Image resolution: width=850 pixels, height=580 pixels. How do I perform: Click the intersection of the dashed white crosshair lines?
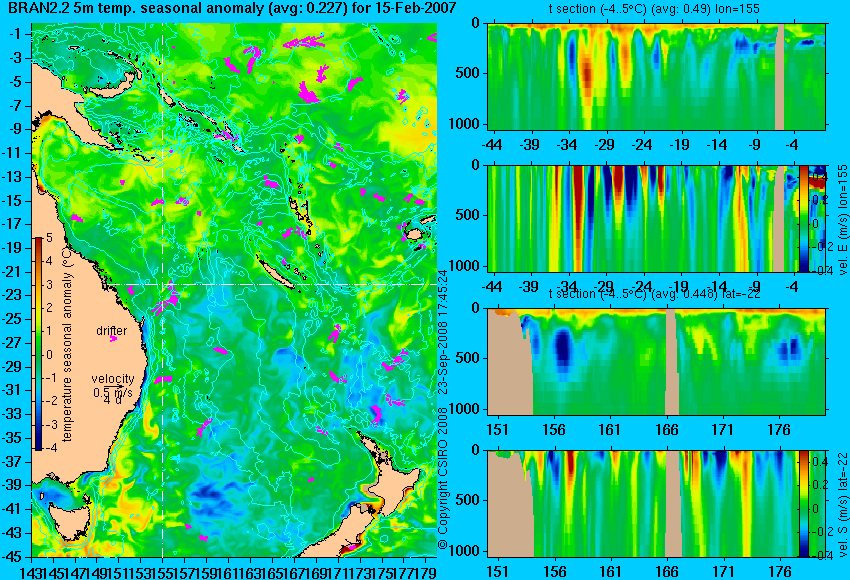click(163, 285)
